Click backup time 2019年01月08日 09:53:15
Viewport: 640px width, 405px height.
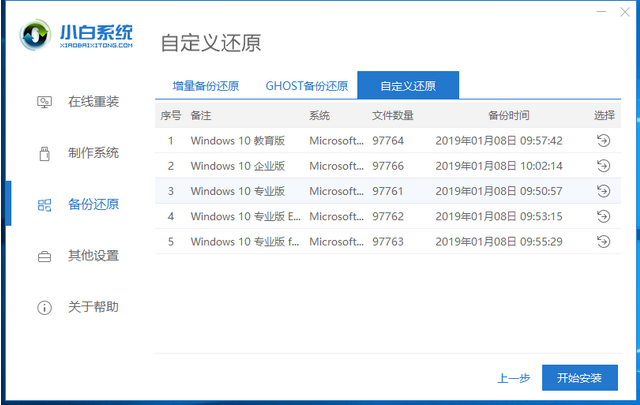click(x=499, y=216)
